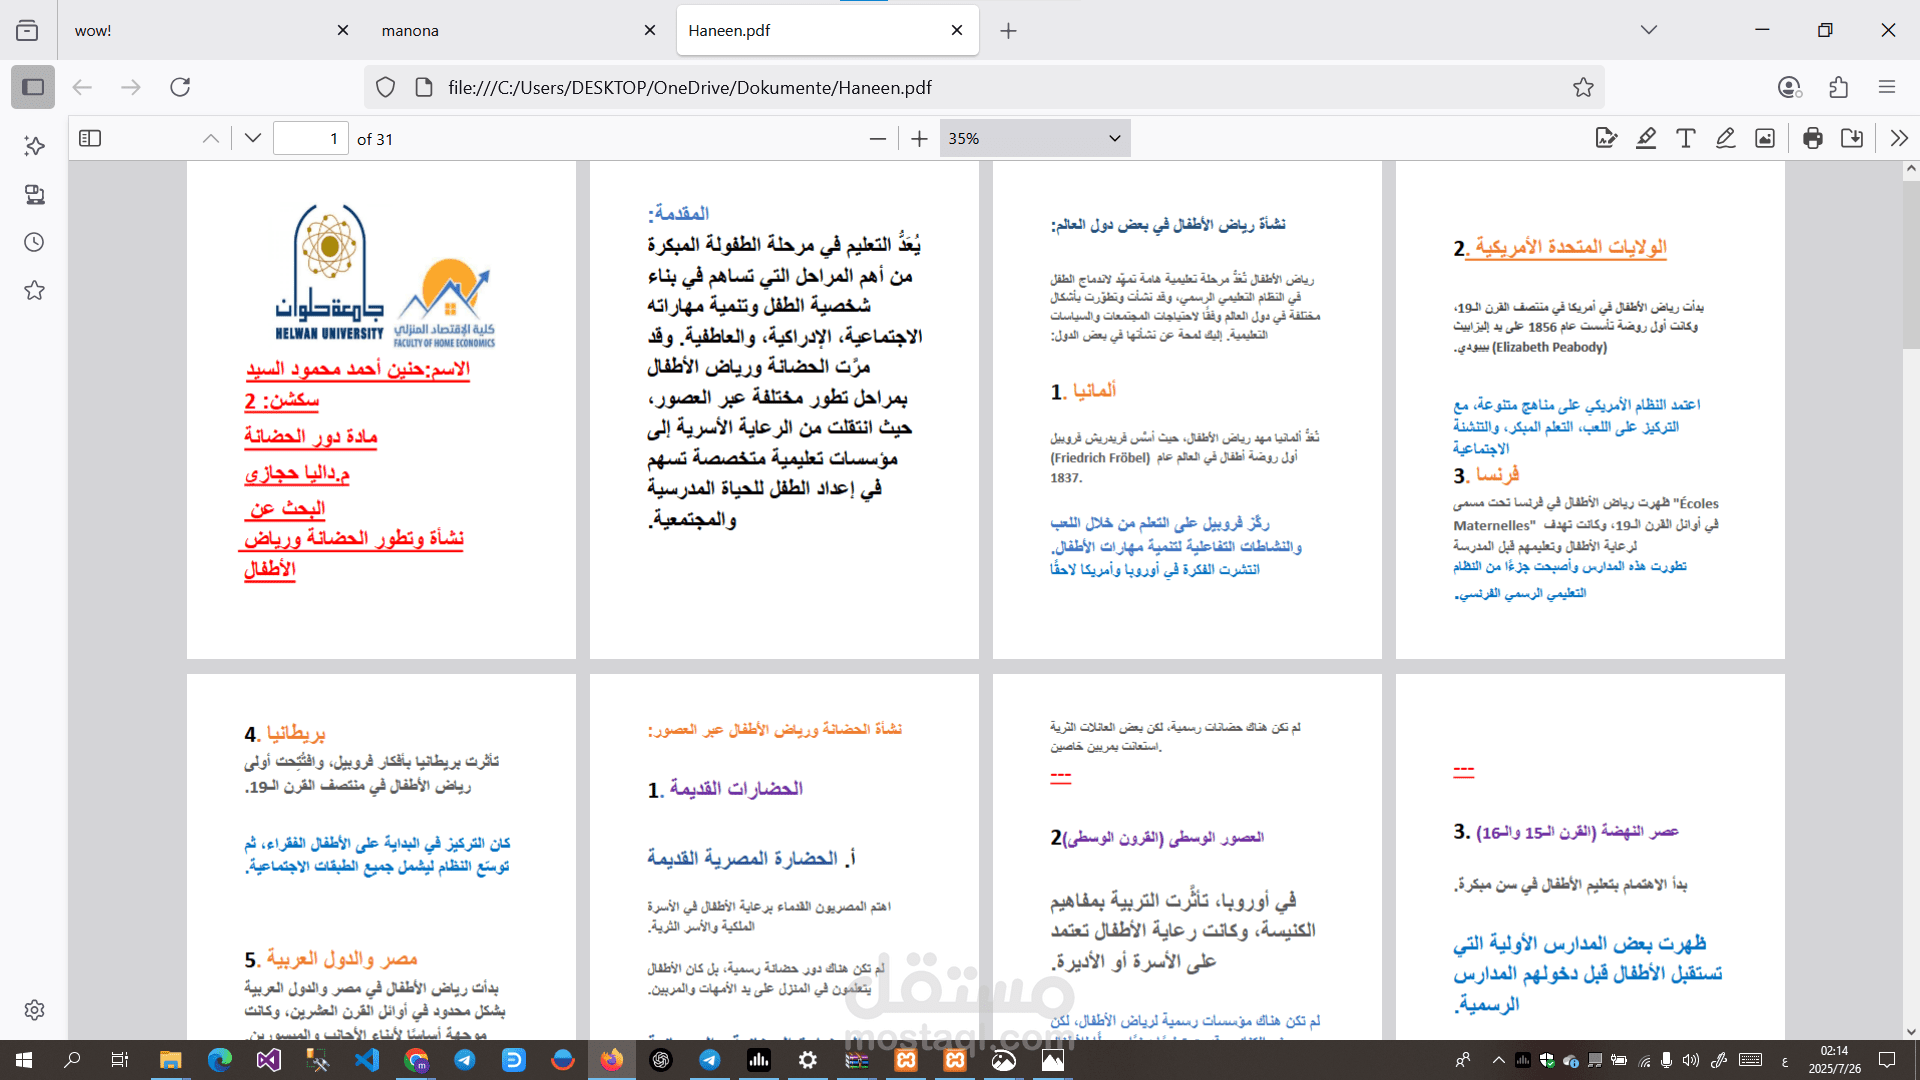This screenshot has height=1080, width=1920.
Task: Open Task View from the taskbar
Action: click(120, 1060)
